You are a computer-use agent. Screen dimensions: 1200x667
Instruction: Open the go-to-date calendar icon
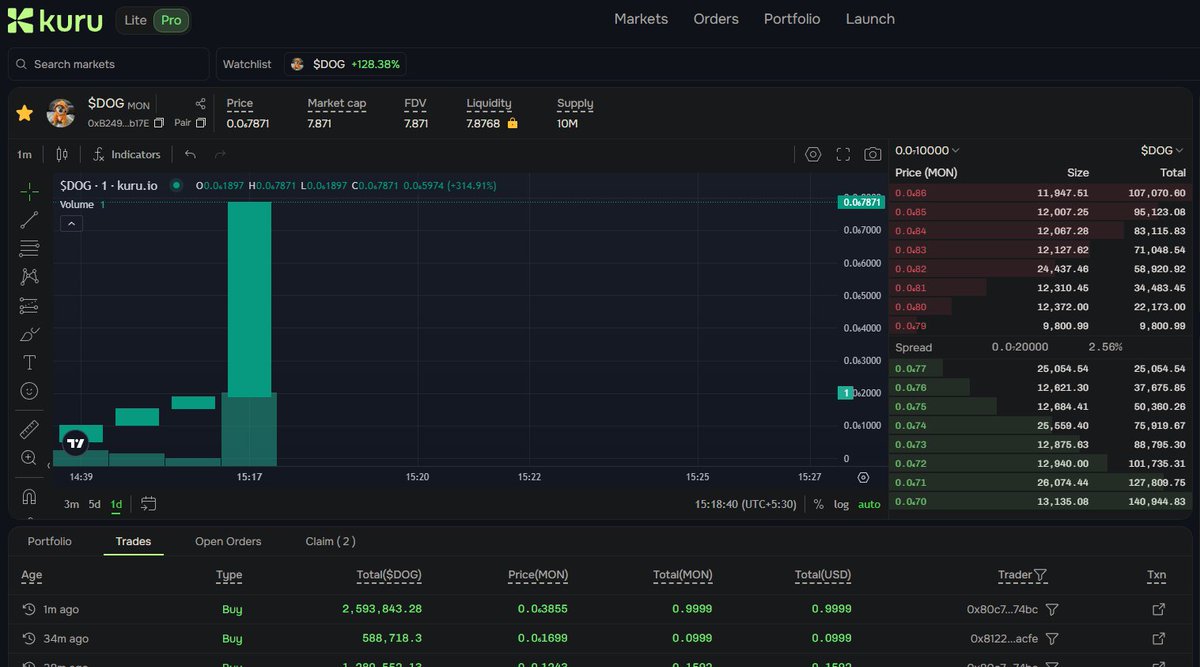(148, 504)
